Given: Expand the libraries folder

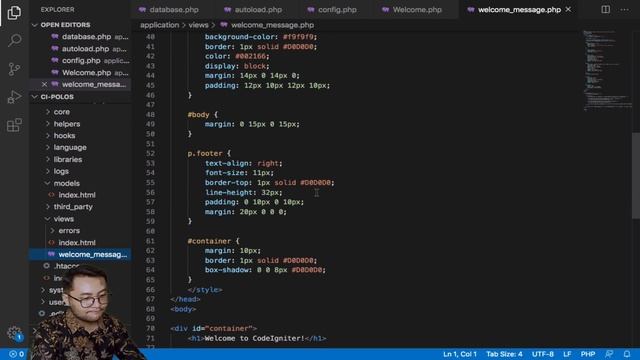Looking at the screenshot, I should coord(68,160).
